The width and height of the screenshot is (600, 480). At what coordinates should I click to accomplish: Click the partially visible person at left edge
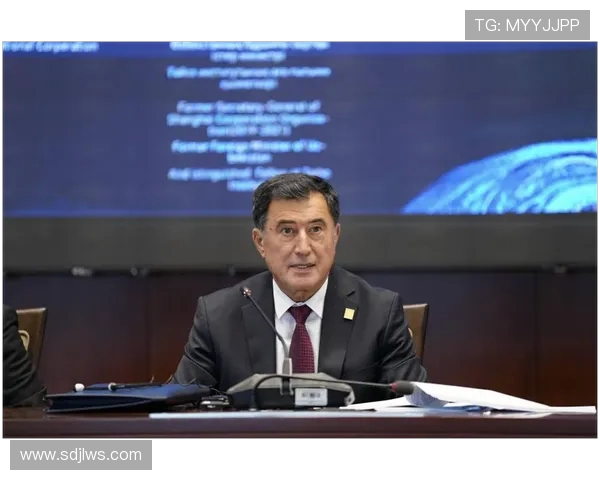tap(15, 360)
